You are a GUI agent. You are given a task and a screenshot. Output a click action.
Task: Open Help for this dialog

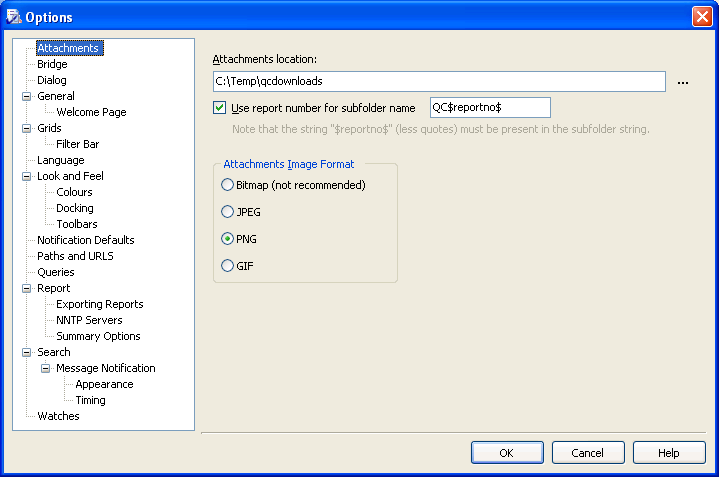pyautogui.click(x=669, y=453)
